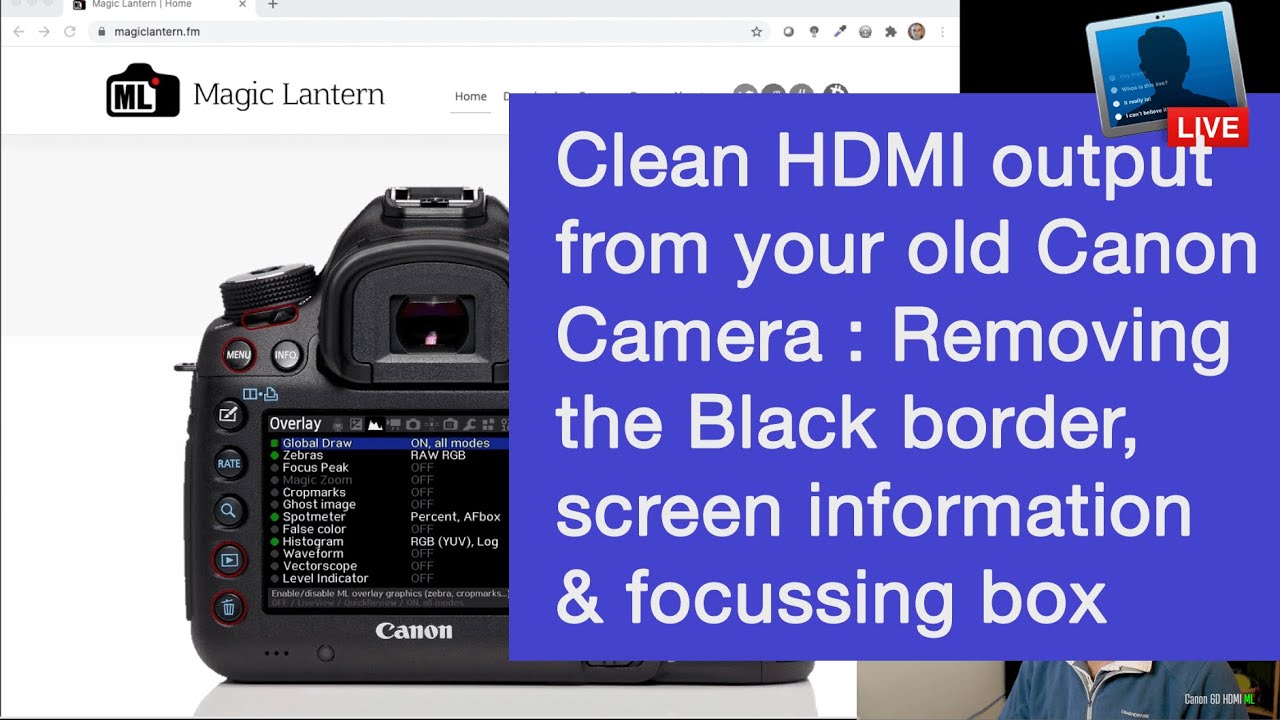This screenshot has height=720, width=1280.
Task: Click the 'ON, all modes' value
Action: click(450, 443)
